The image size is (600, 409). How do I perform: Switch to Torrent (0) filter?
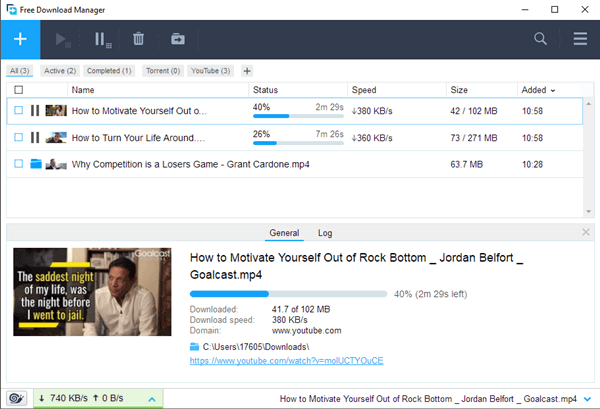(163, 71)
